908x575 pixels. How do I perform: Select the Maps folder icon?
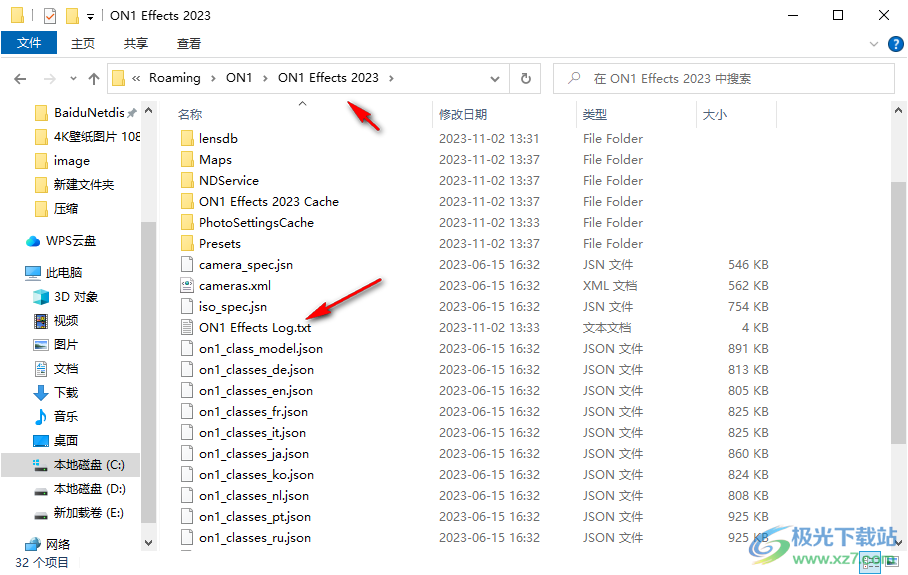click(x=187, y=159)
